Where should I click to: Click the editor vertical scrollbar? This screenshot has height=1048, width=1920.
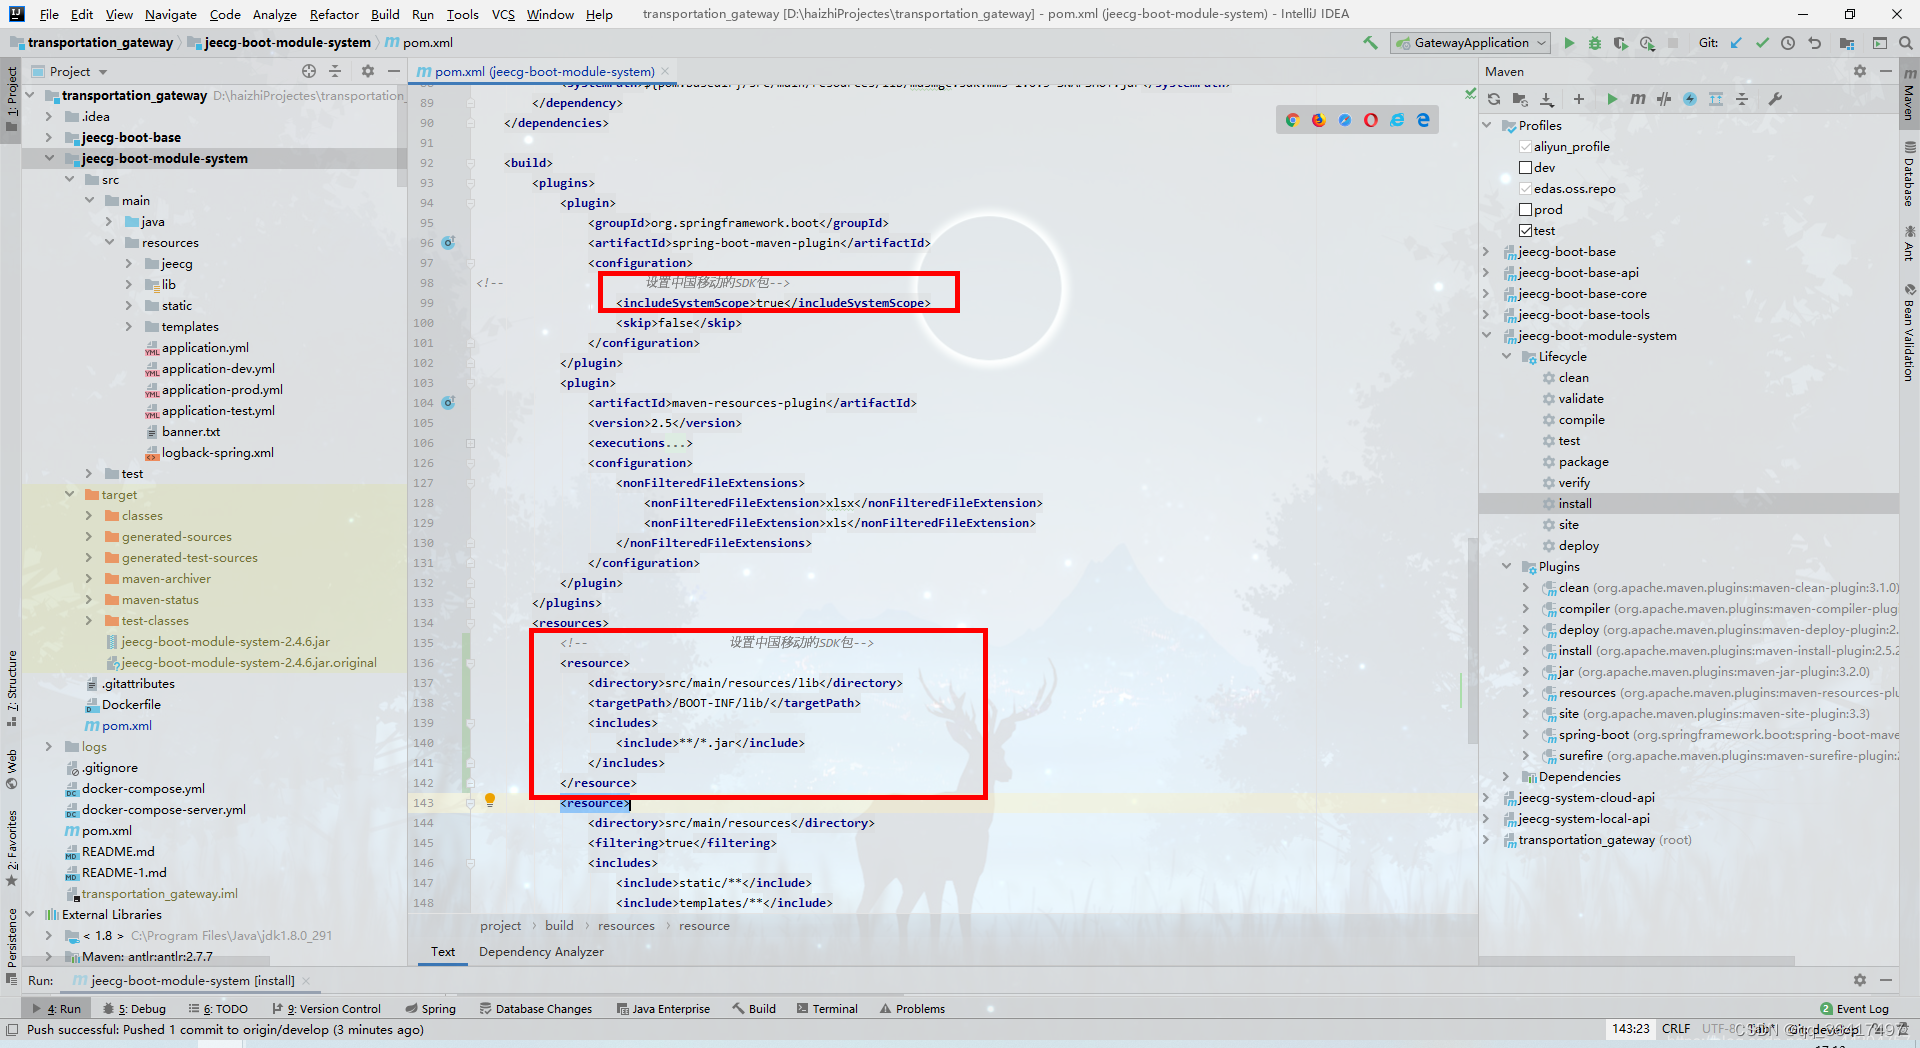coord(1472,640)
